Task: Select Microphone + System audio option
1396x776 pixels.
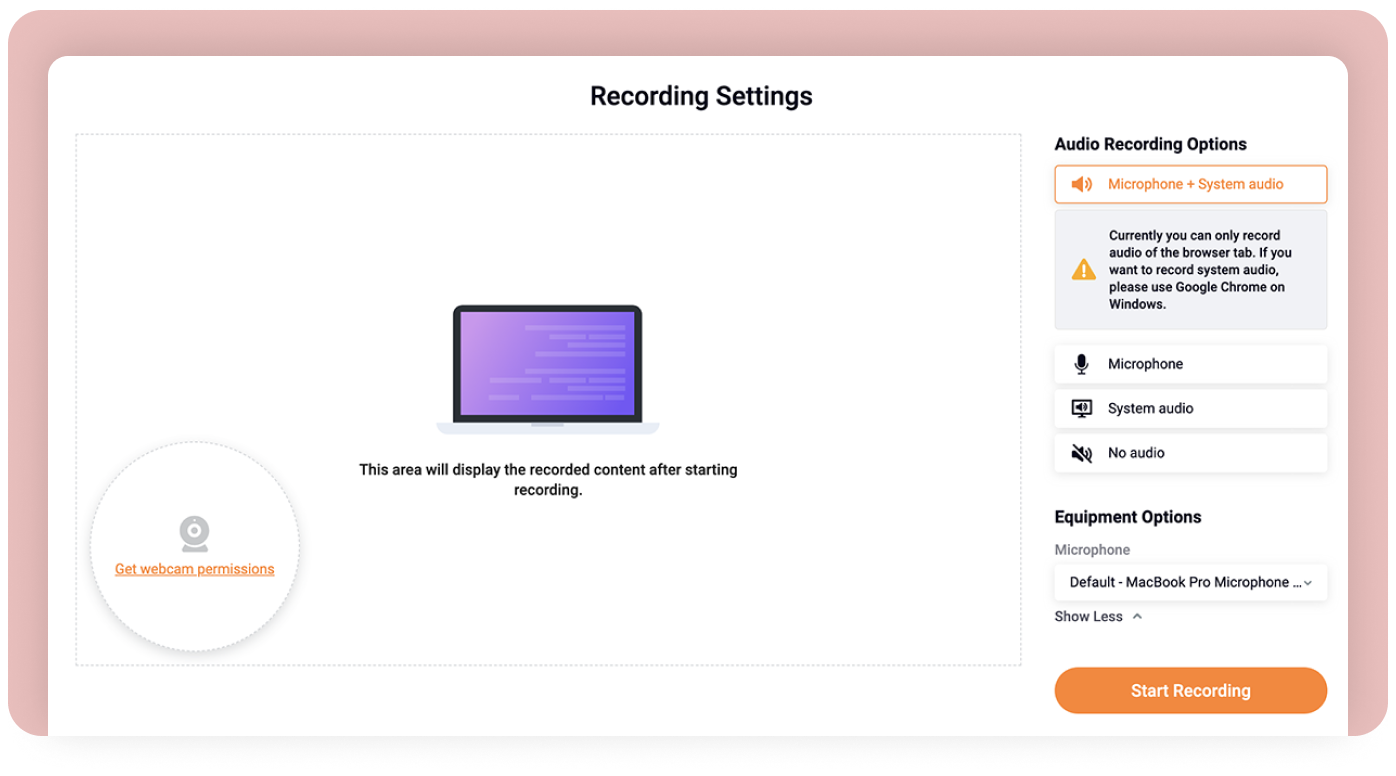Action: point(1190,184)
